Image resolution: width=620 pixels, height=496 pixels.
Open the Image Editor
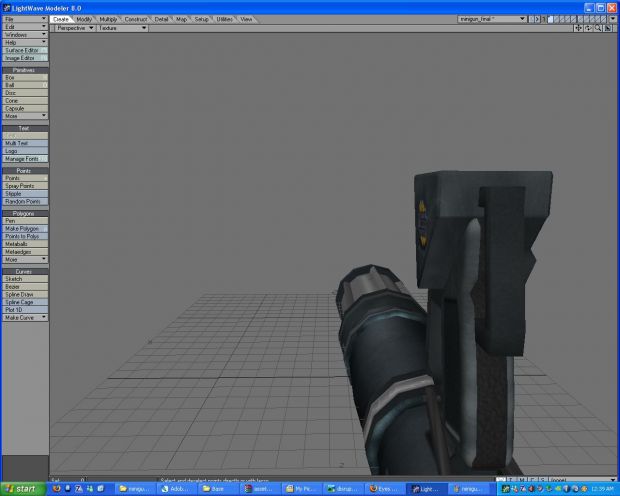pos(25,58)
